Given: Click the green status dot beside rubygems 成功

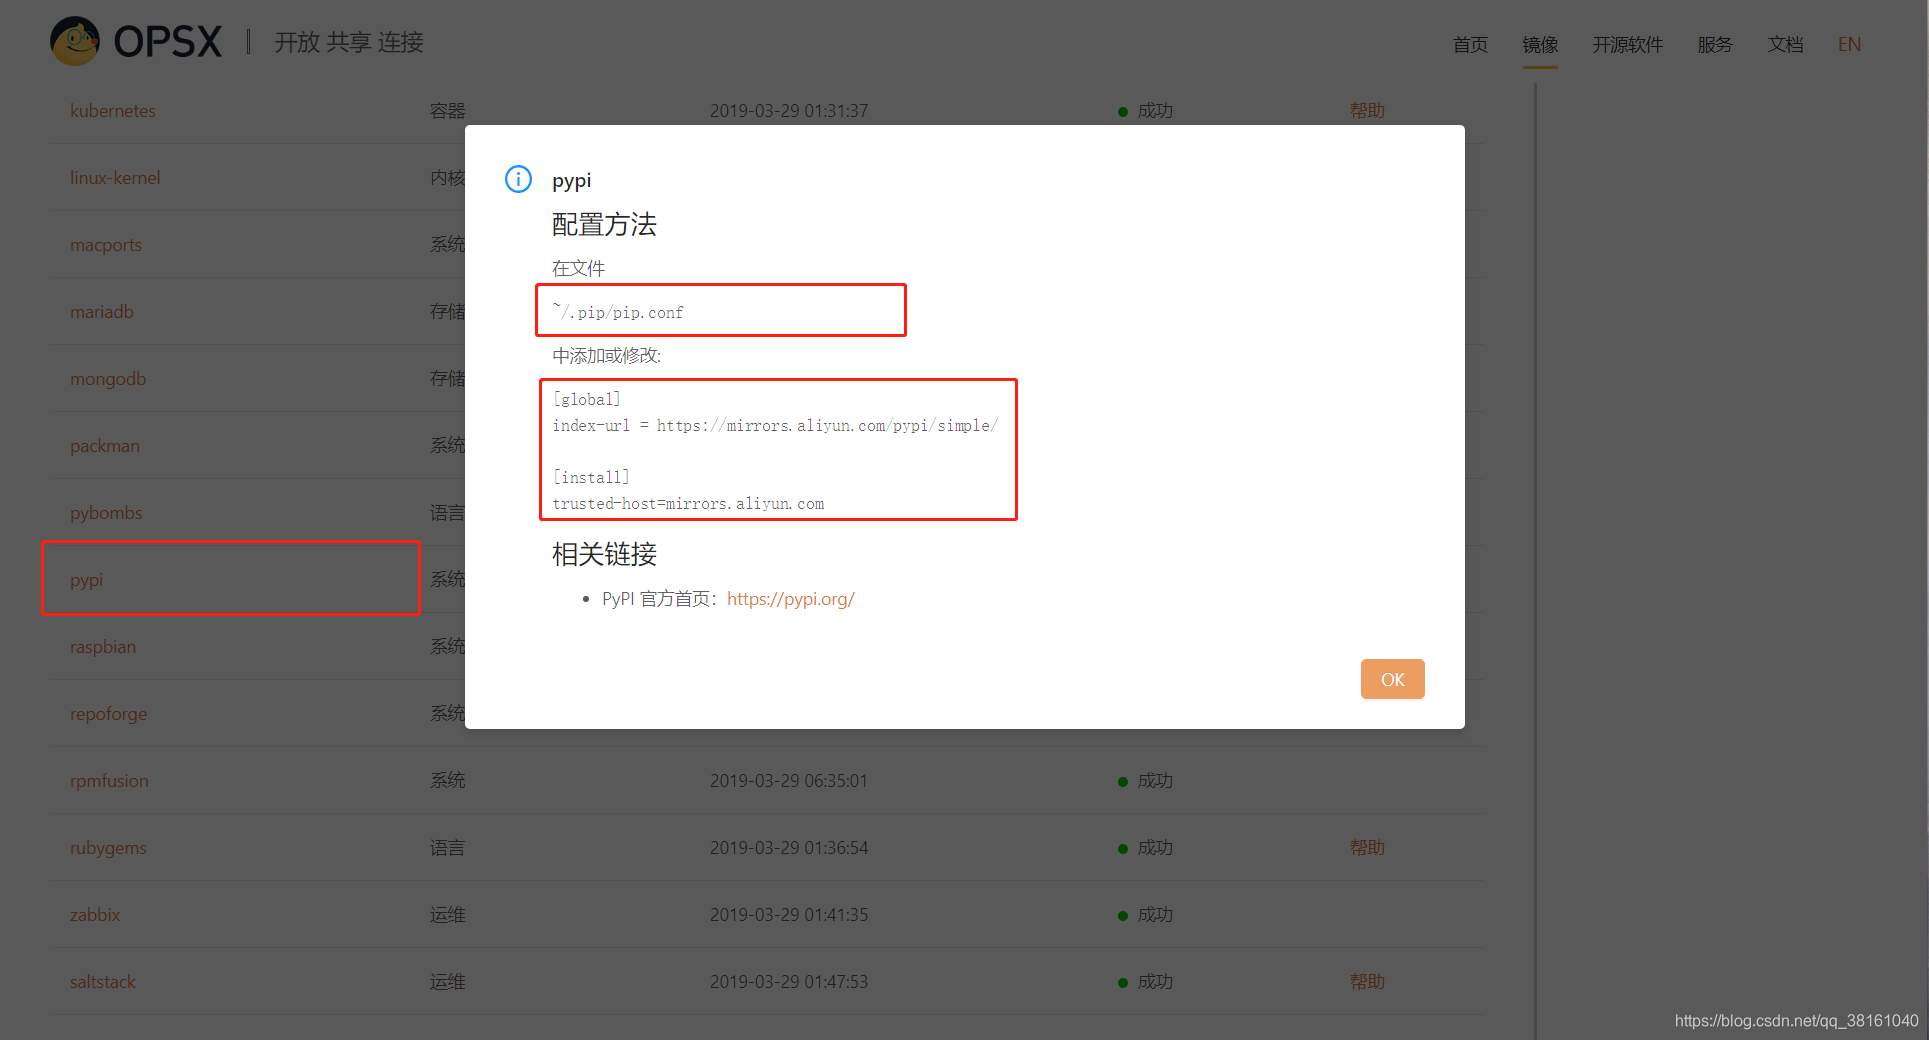Looking at the screenshot, I should click(1122, 847).
